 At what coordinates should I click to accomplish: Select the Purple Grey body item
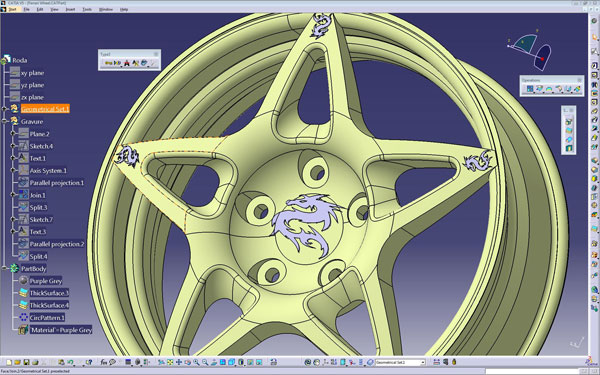46,281
